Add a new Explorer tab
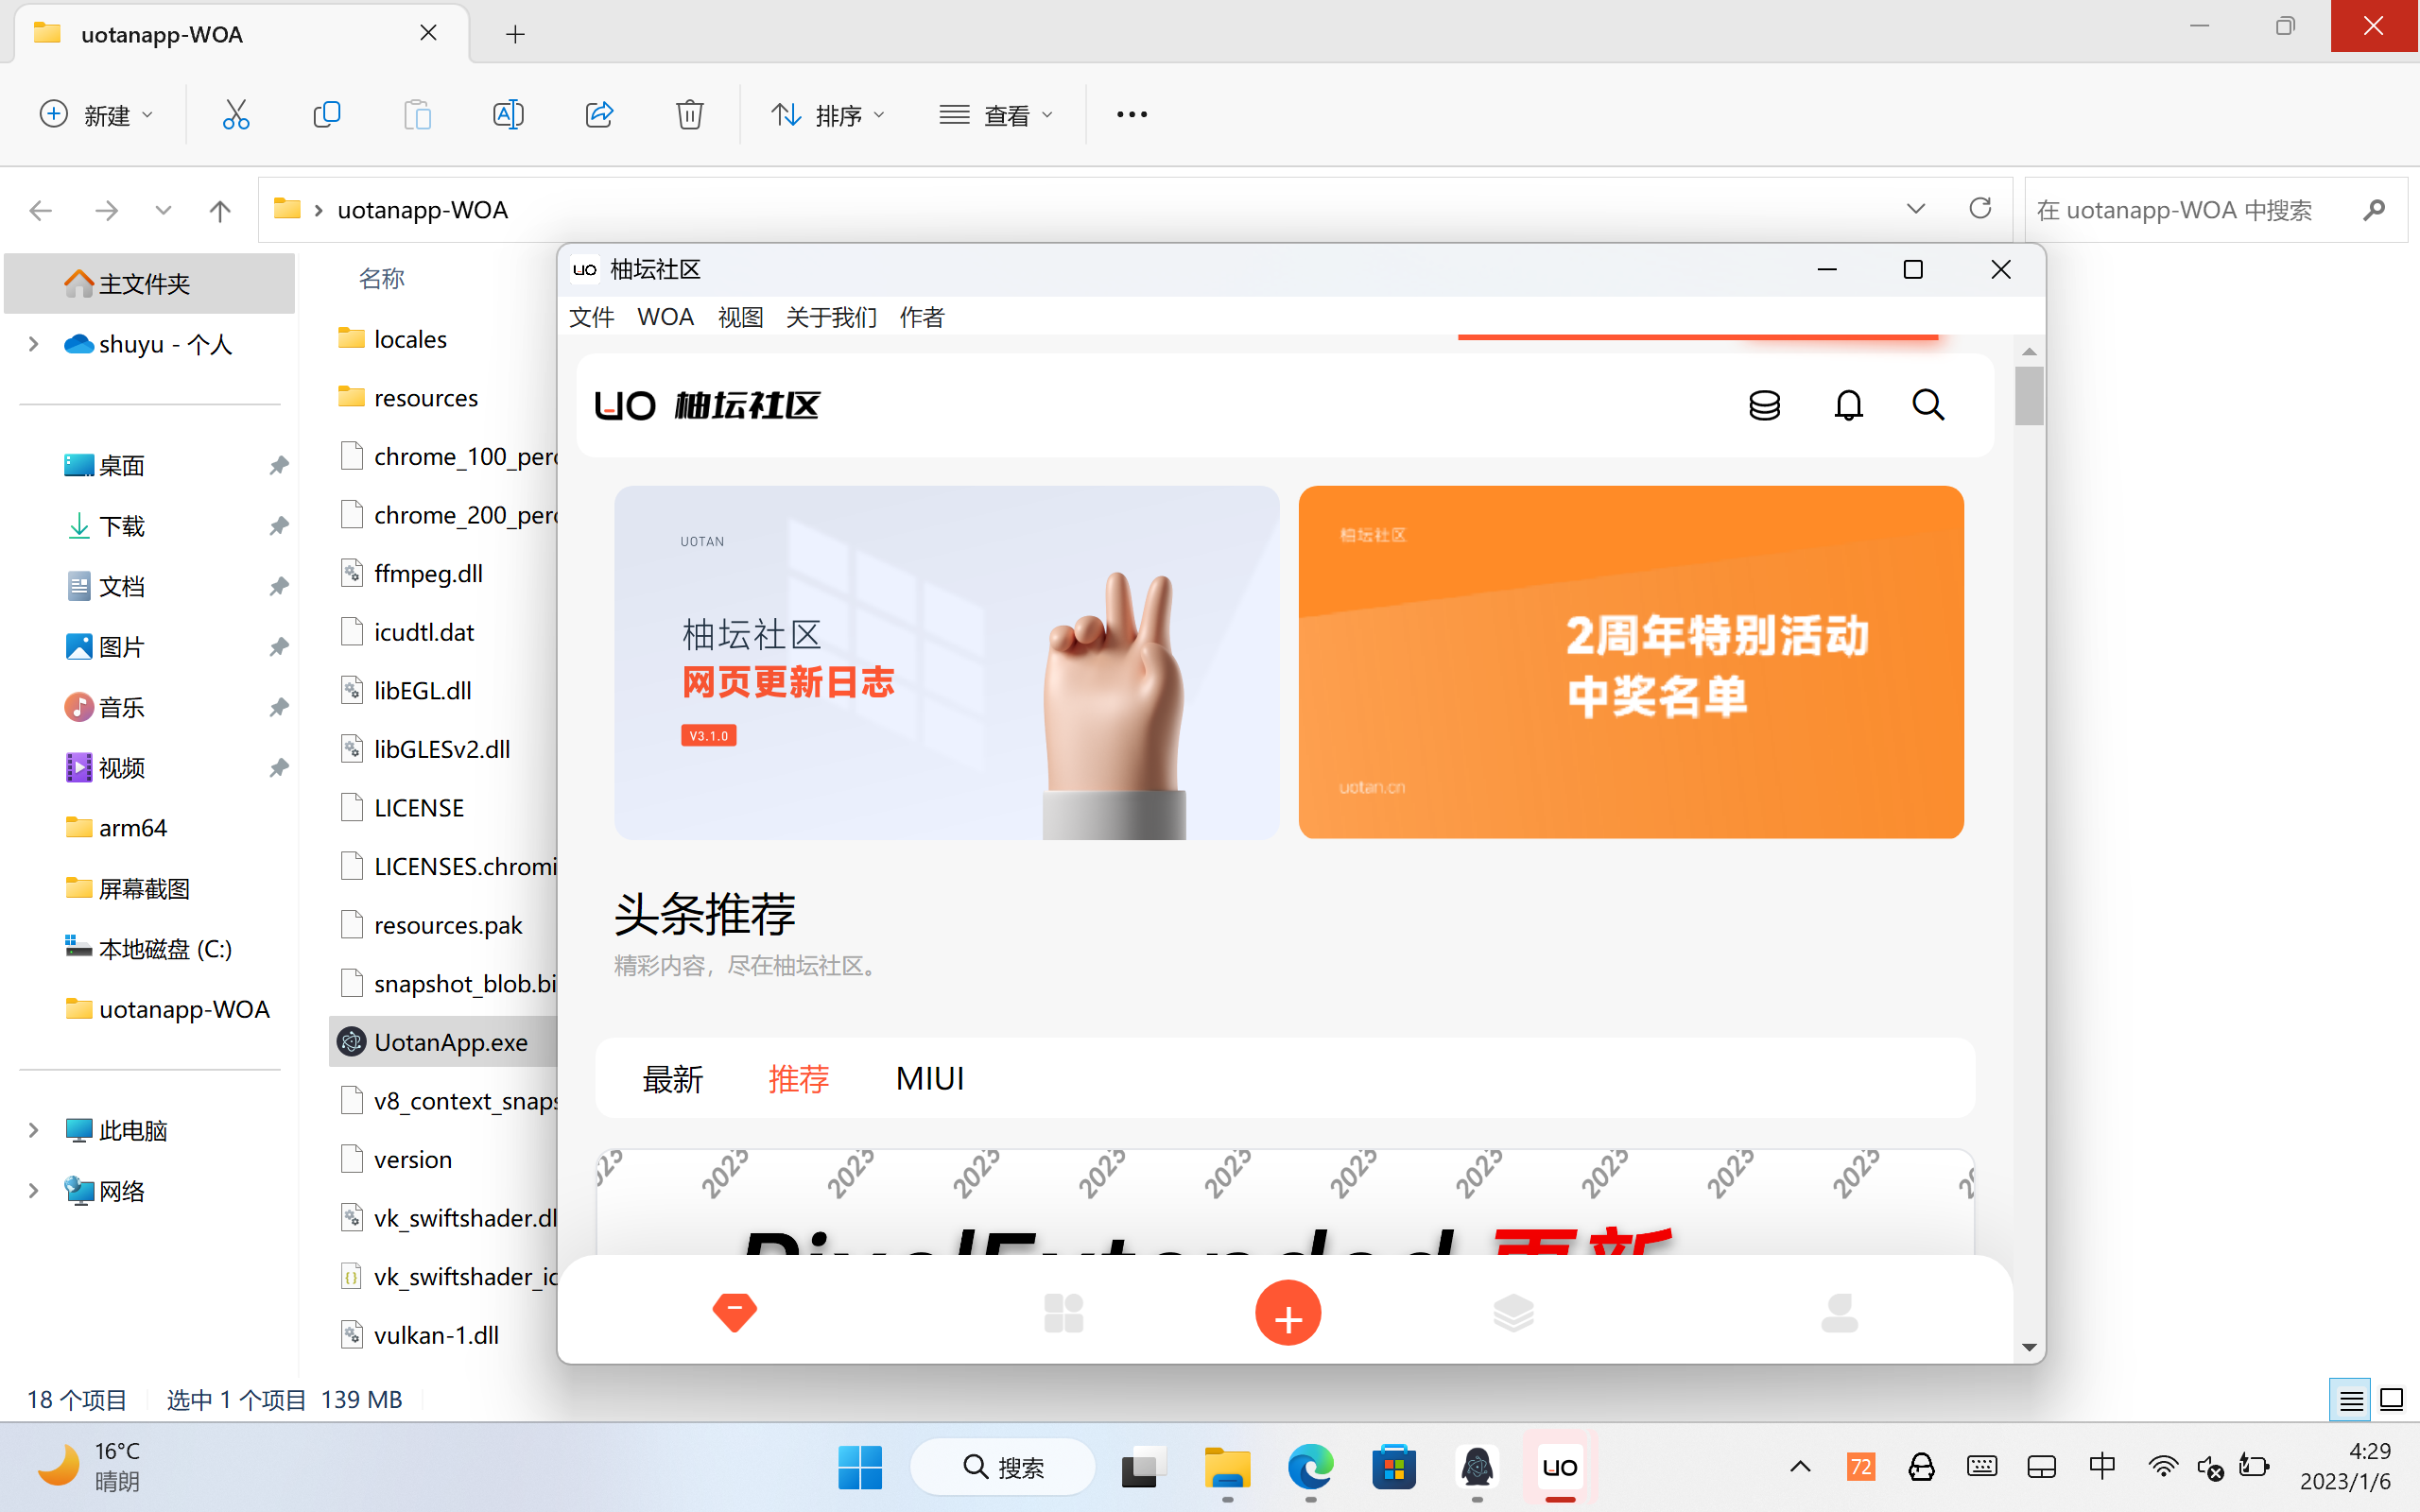The image size is (2420, 1512). tap(515, 34)
